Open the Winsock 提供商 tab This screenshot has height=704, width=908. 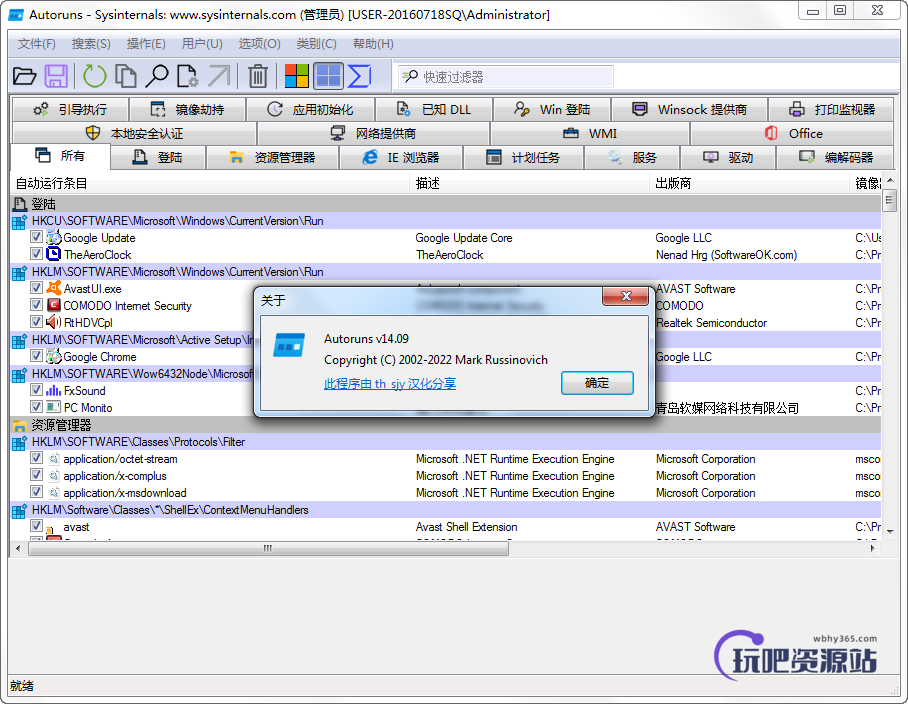tap(689, 109)
